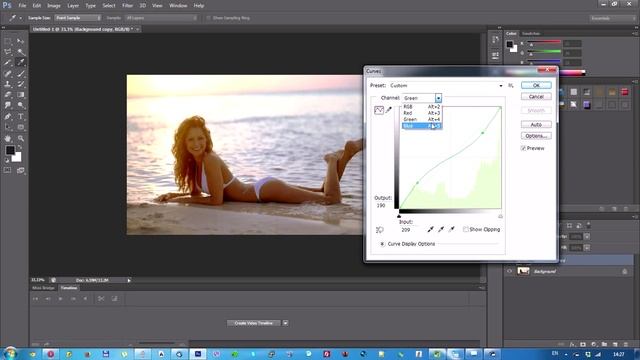Open the Sample Size dropdown
Image resolution: width=640 pixels, height=360 pixels.
78,18
